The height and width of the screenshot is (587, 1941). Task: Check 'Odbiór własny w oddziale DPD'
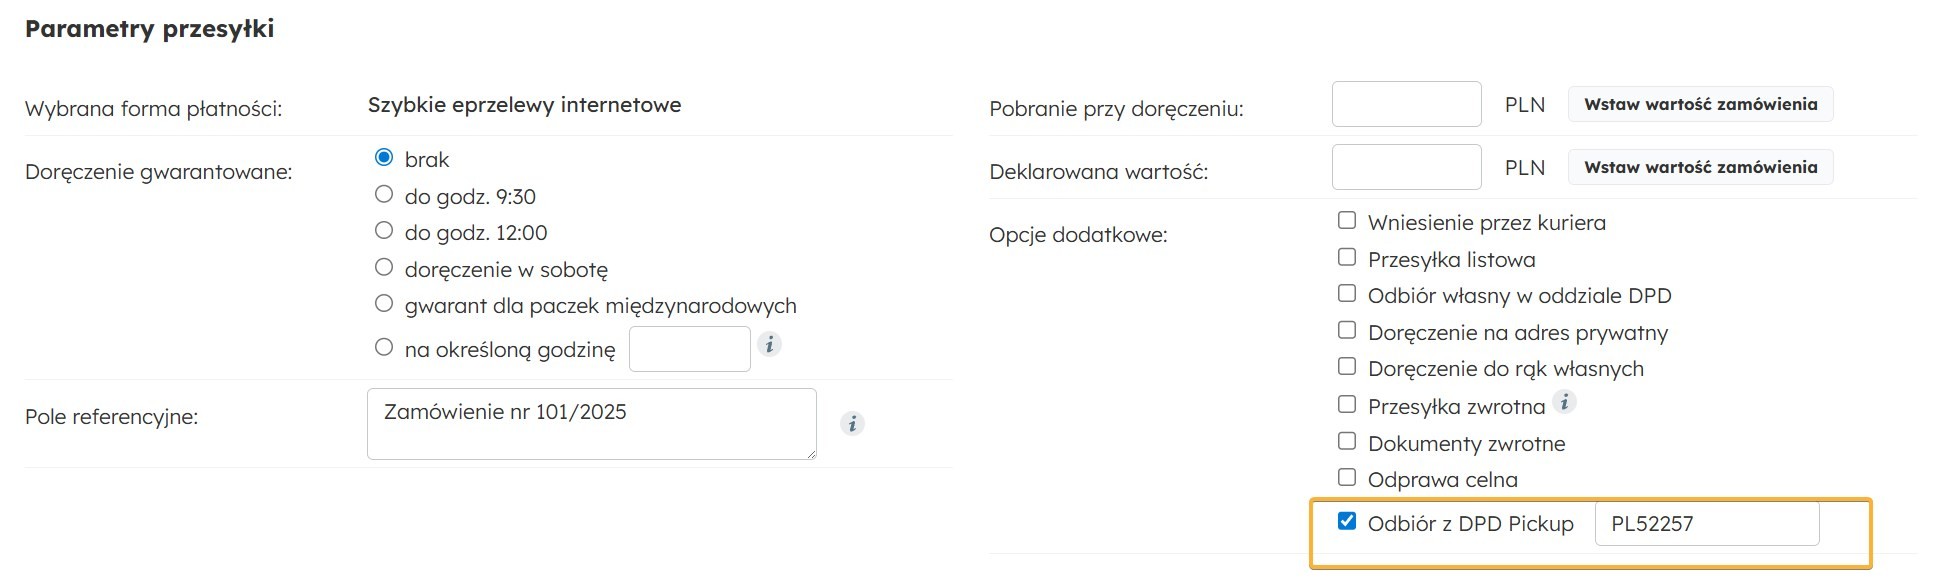point(1347,293)
